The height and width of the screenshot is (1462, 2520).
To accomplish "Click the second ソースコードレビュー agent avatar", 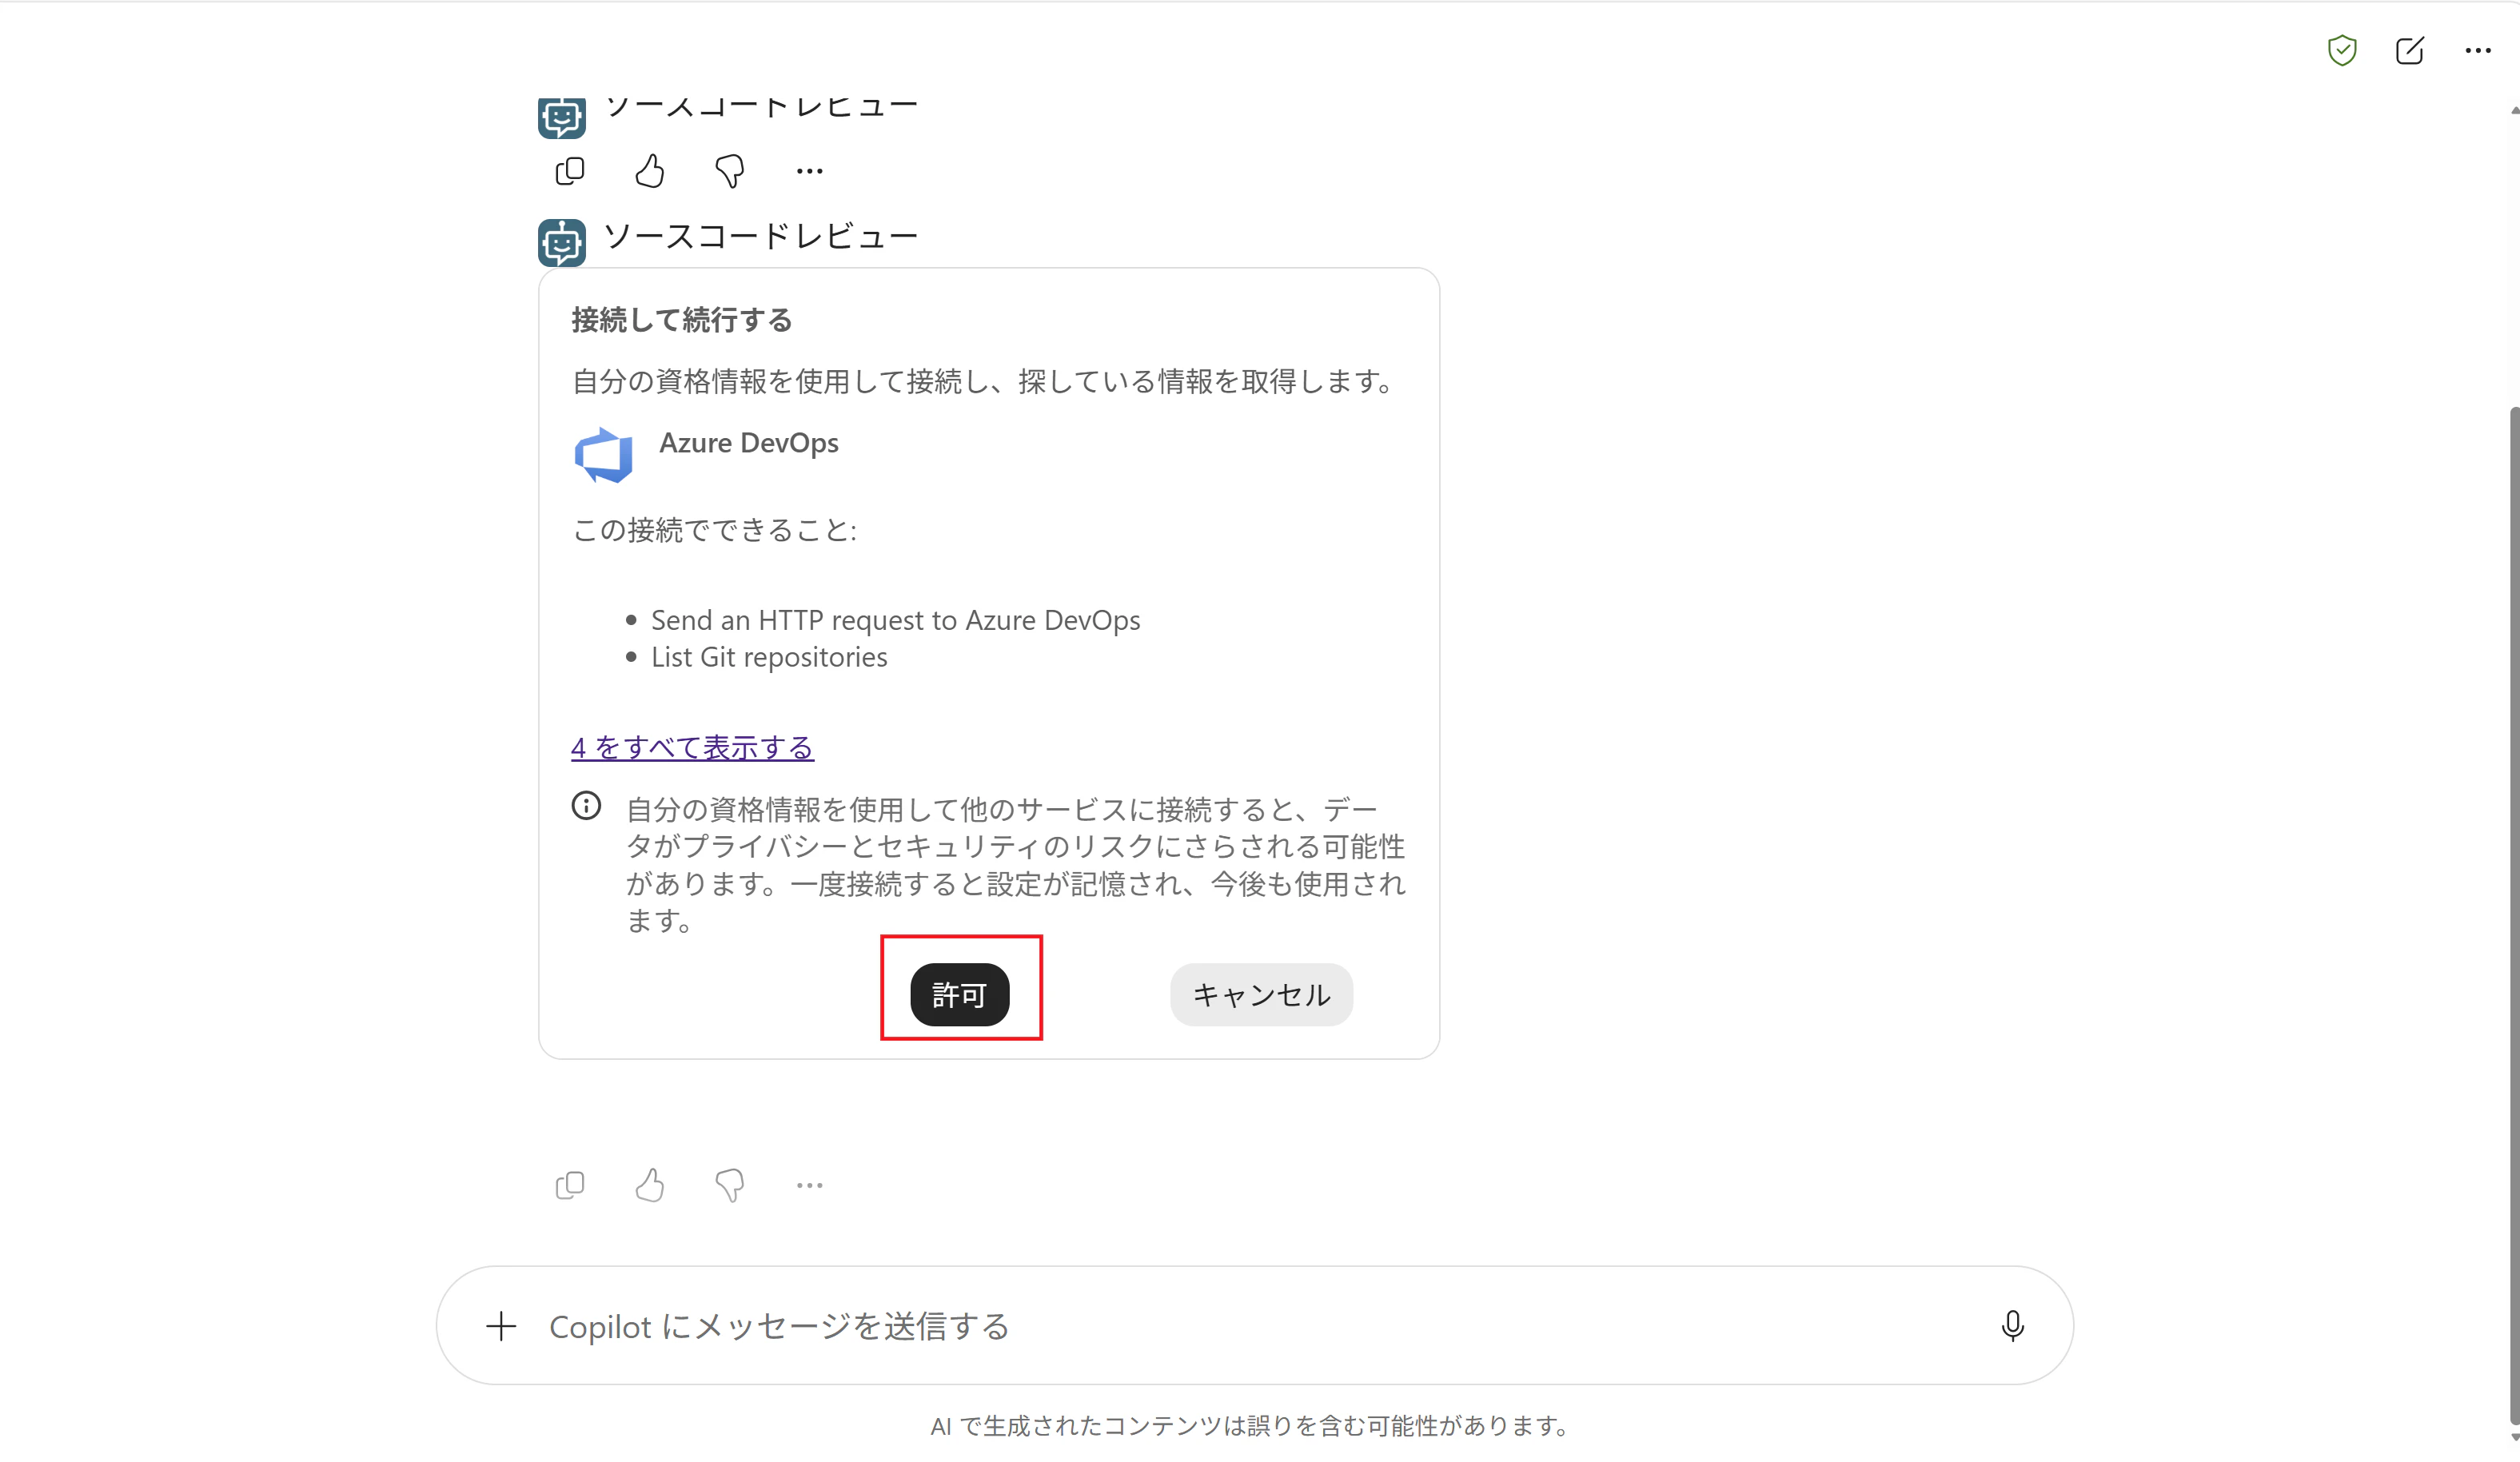I will (562, 242).
